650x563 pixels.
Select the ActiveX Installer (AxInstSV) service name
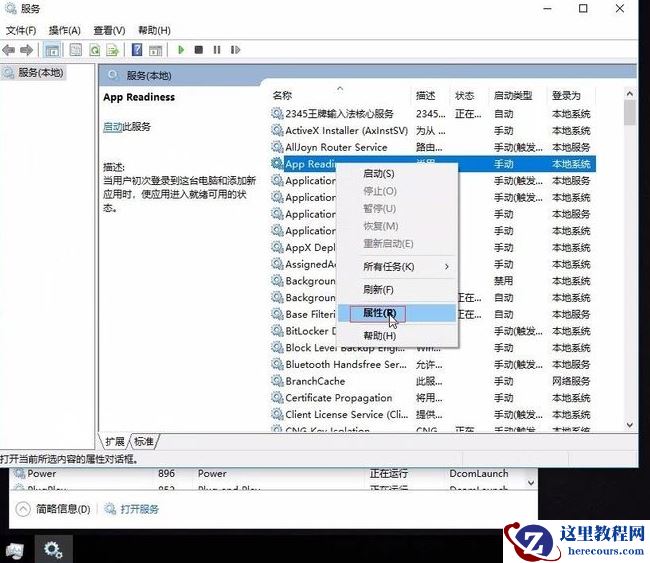pos(347,131)
